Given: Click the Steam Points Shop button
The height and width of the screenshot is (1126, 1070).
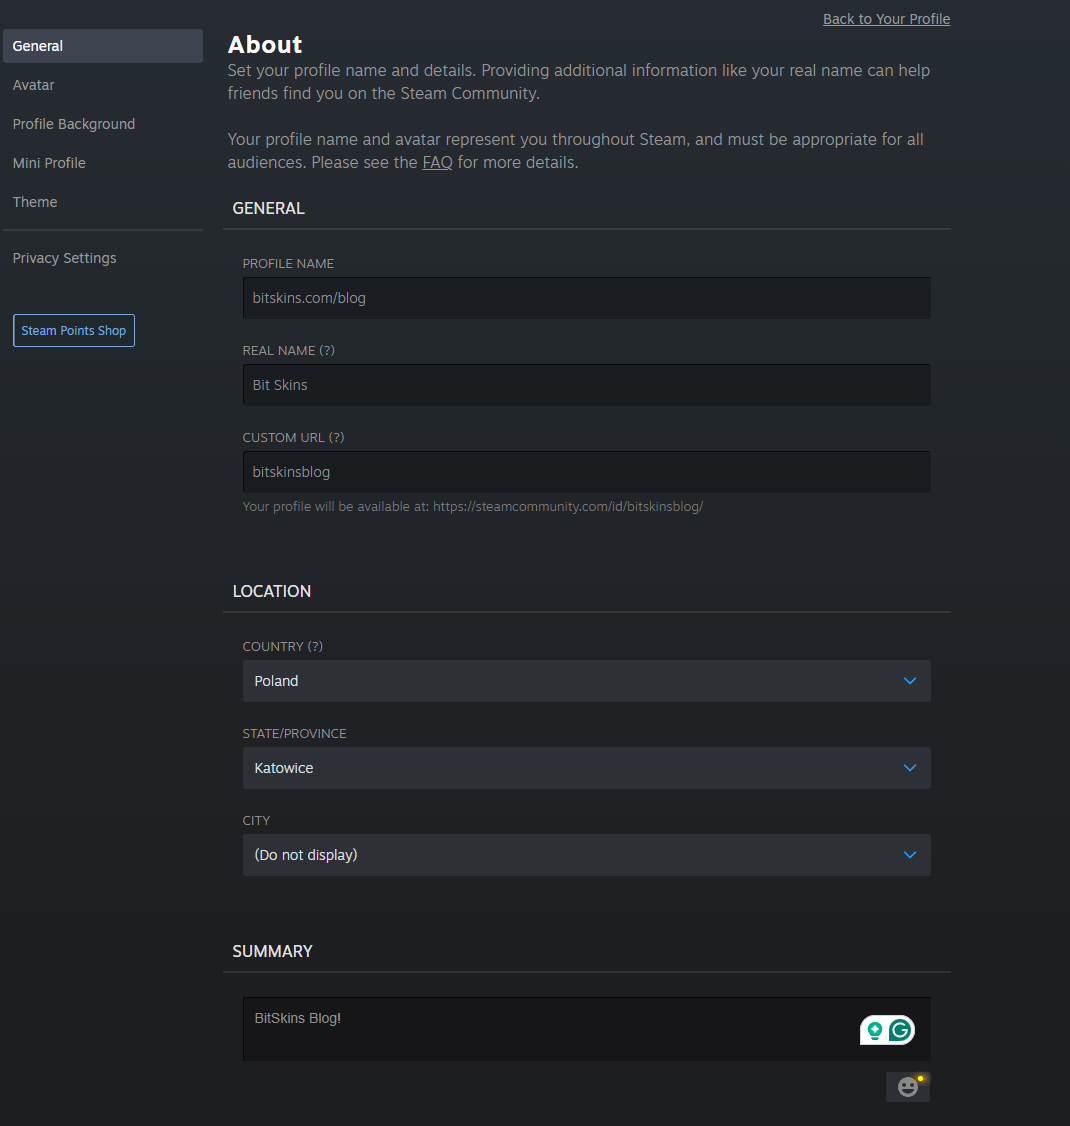Looking at the screenshot, I should pyautogui.click(x=74, y=331).
